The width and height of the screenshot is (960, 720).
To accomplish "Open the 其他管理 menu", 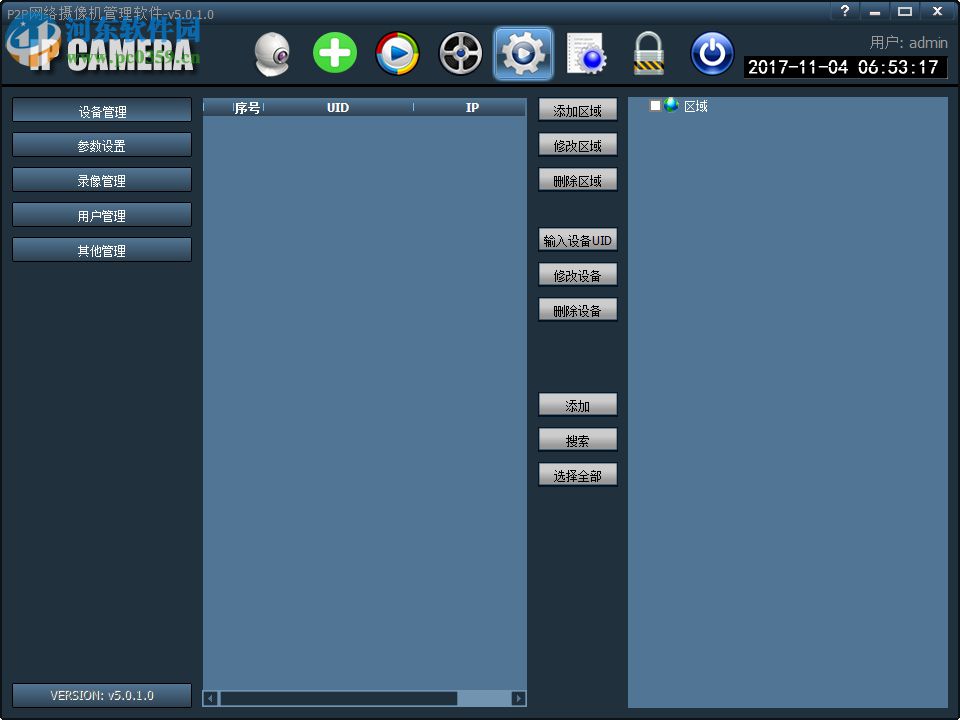I will click(102, 250).
